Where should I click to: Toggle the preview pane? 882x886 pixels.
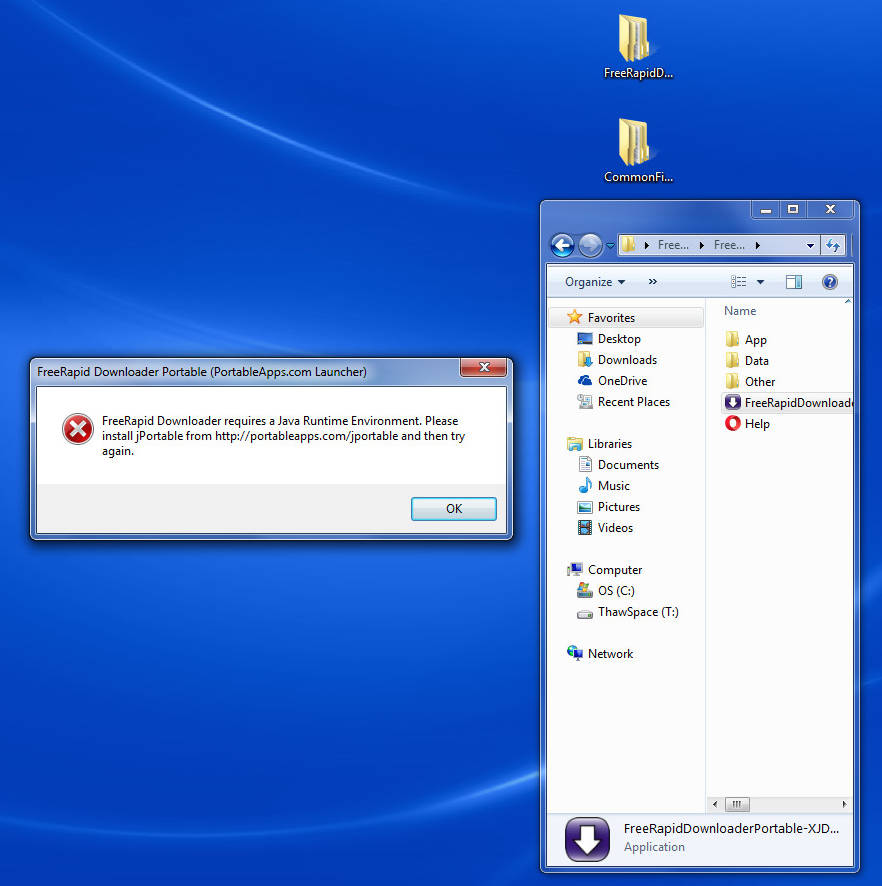(794, 282)
